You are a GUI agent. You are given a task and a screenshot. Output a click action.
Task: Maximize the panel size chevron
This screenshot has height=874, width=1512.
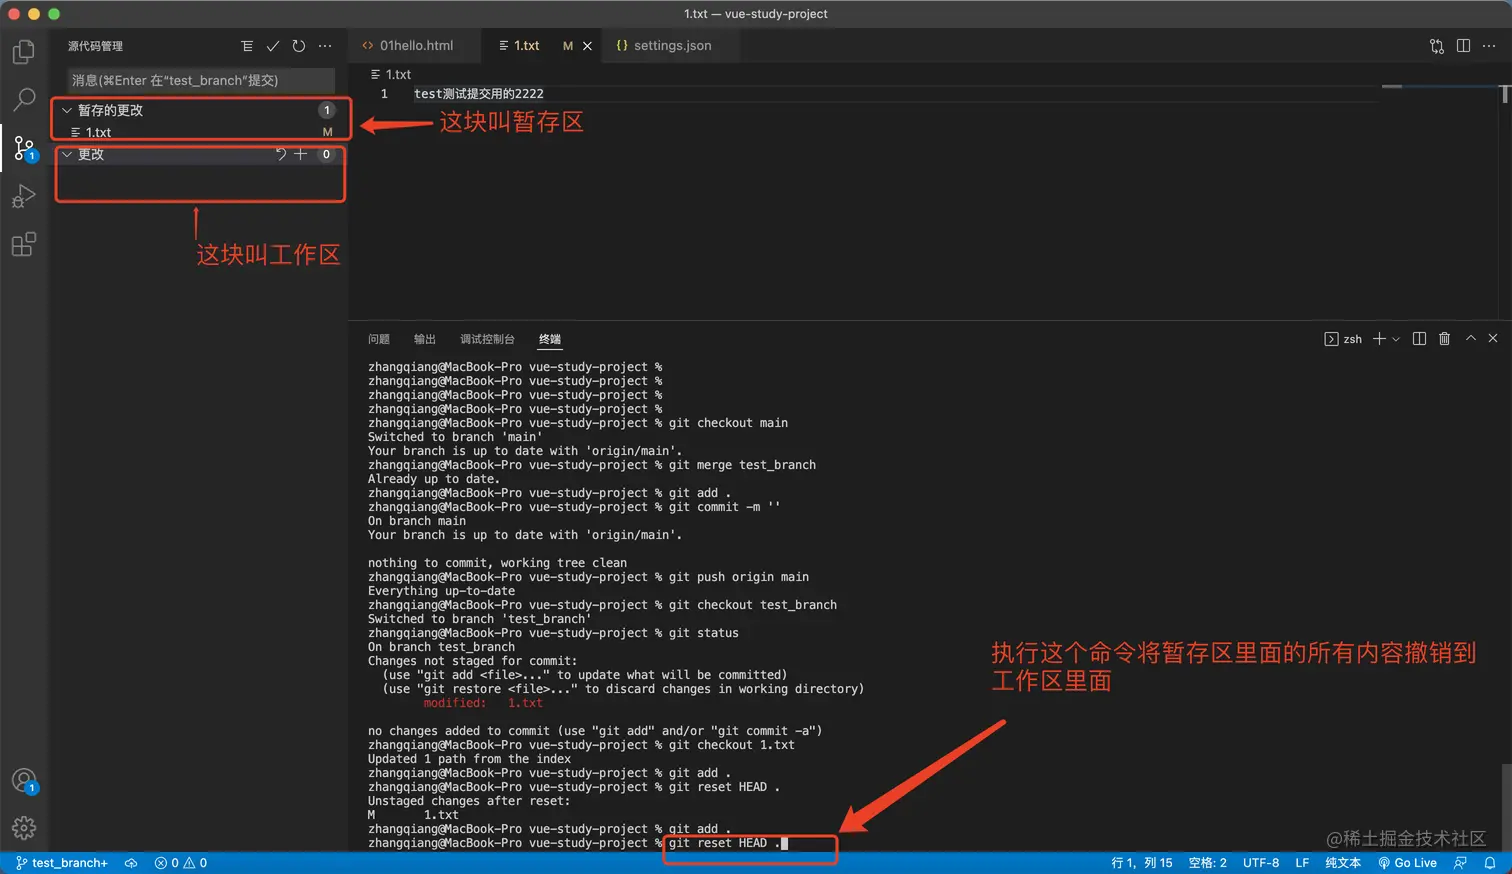[x=1471, y=339]
